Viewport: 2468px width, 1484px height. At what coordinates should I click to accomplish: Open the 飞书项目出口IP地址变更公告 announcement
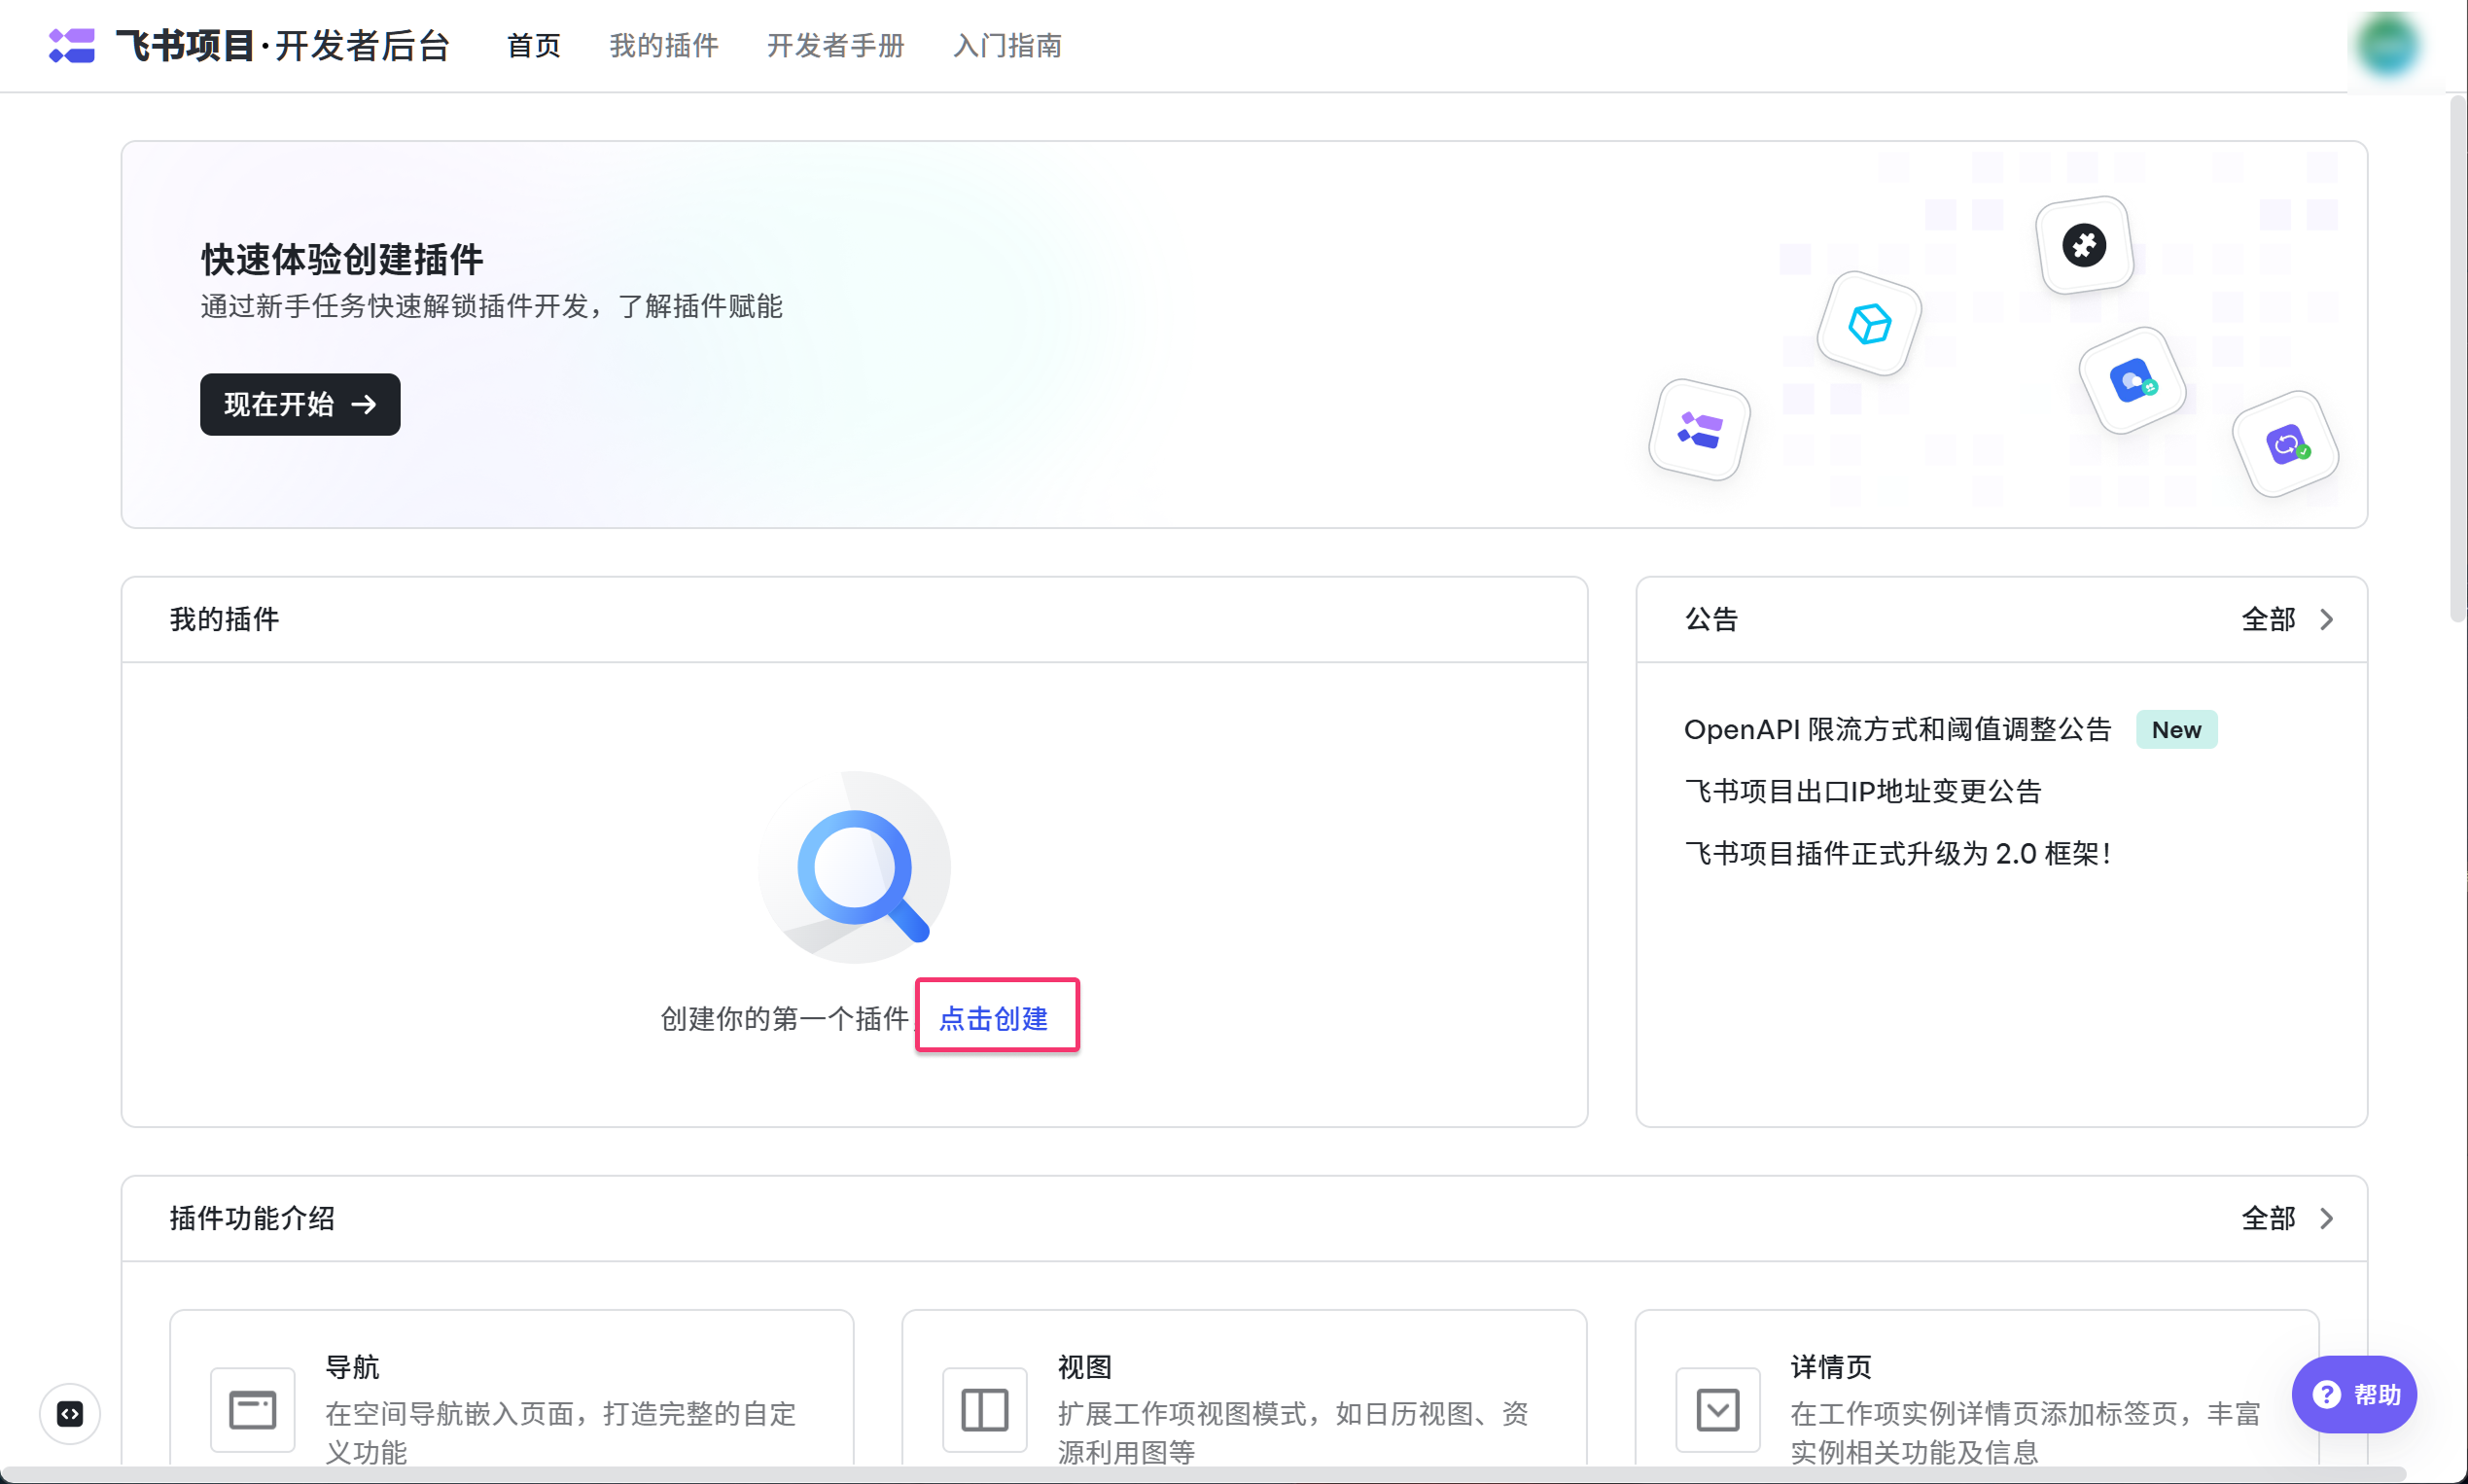point(1862,791)
